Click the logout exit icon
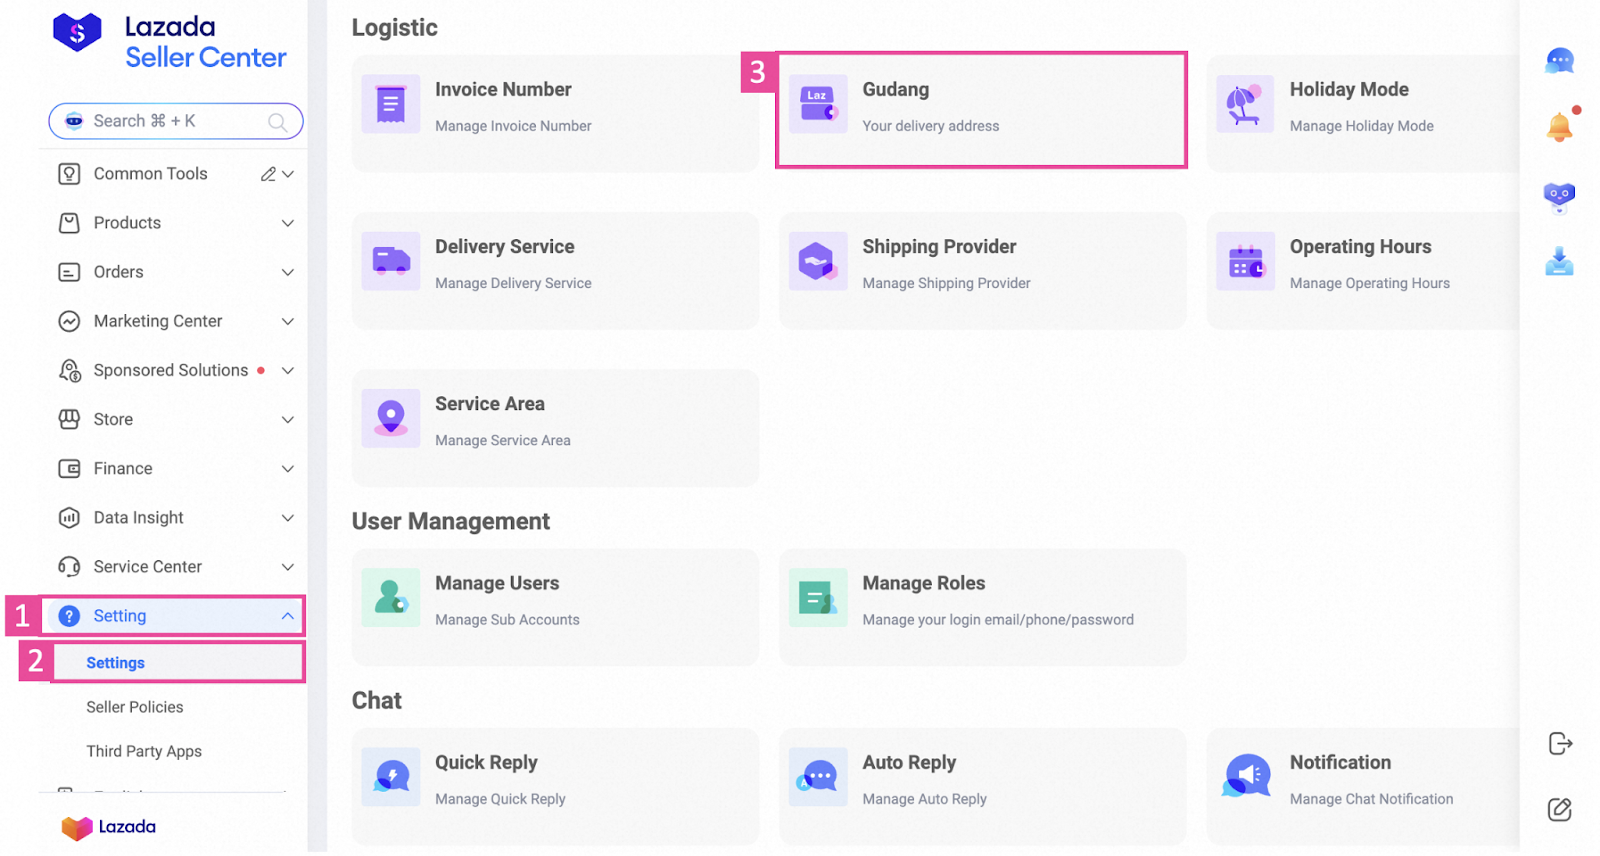Screen dimensions: 1600x856 point(1560,744)
